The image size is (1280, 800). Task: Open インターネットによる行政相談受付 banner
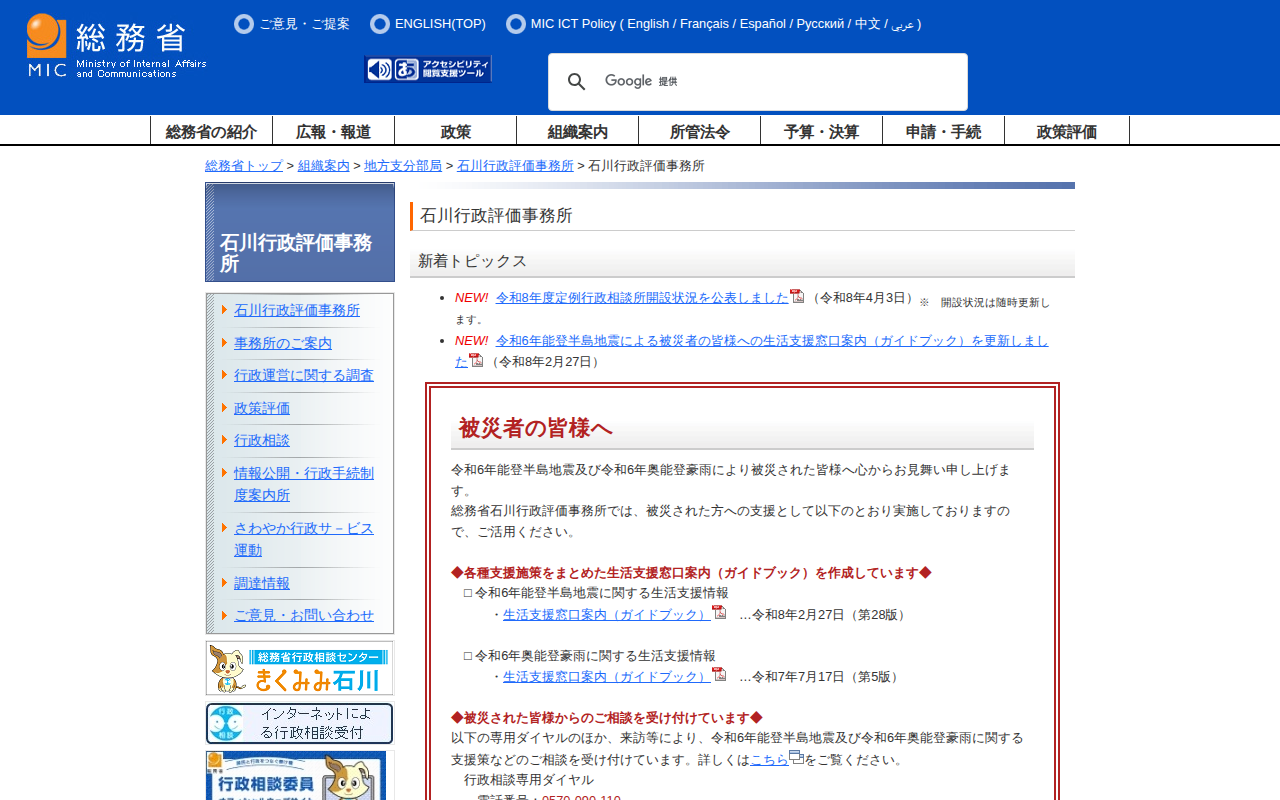[x=300, y=723]
